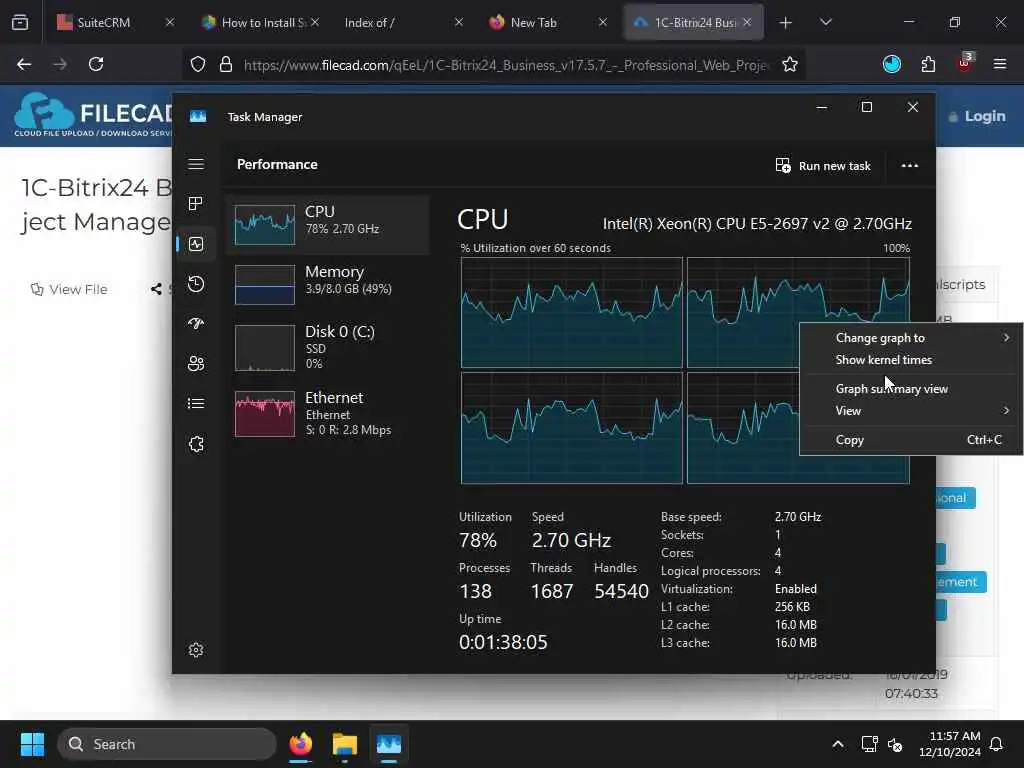1024x768 pixels.
Task: Open Firefox application menu
Action: pos(1000,64)
